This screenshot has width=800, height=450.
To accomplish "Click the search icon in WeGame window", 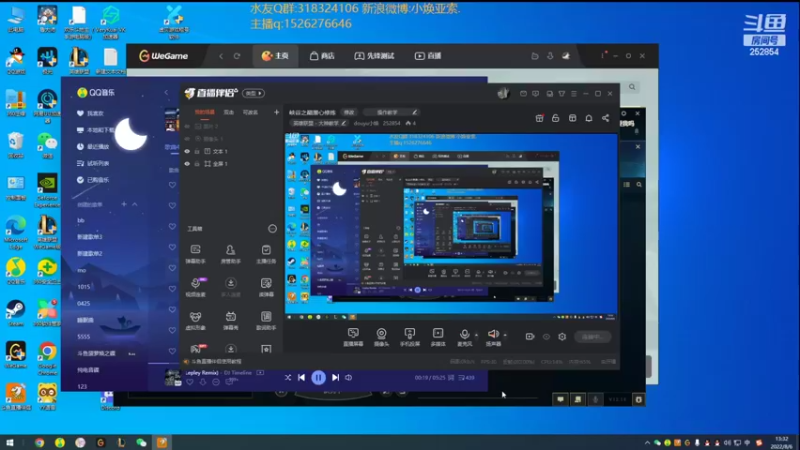I will pyautogui.click(x=632, y=87).
